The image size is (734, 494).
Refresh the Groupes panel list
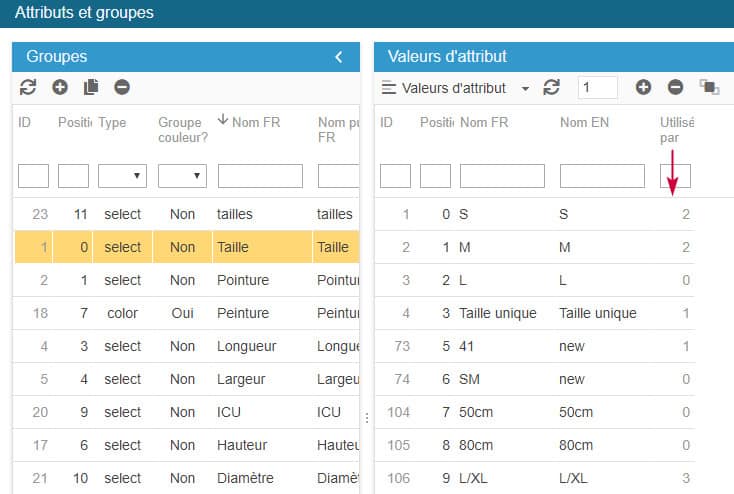(x=28, y=87)
